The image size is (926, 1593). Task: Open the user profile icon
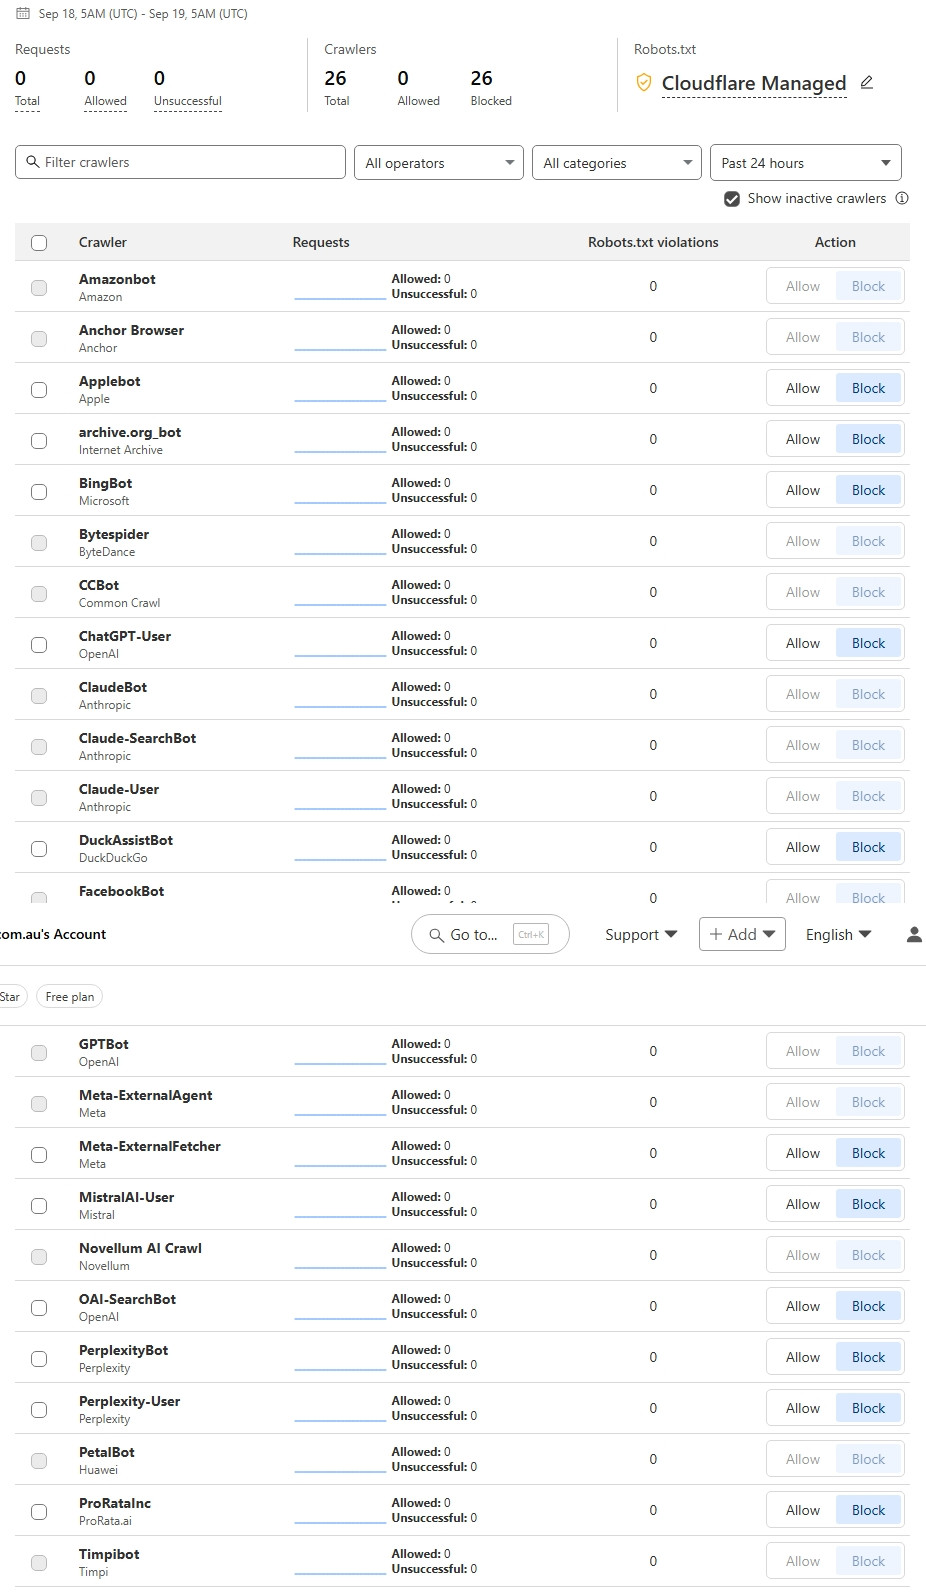913,934
